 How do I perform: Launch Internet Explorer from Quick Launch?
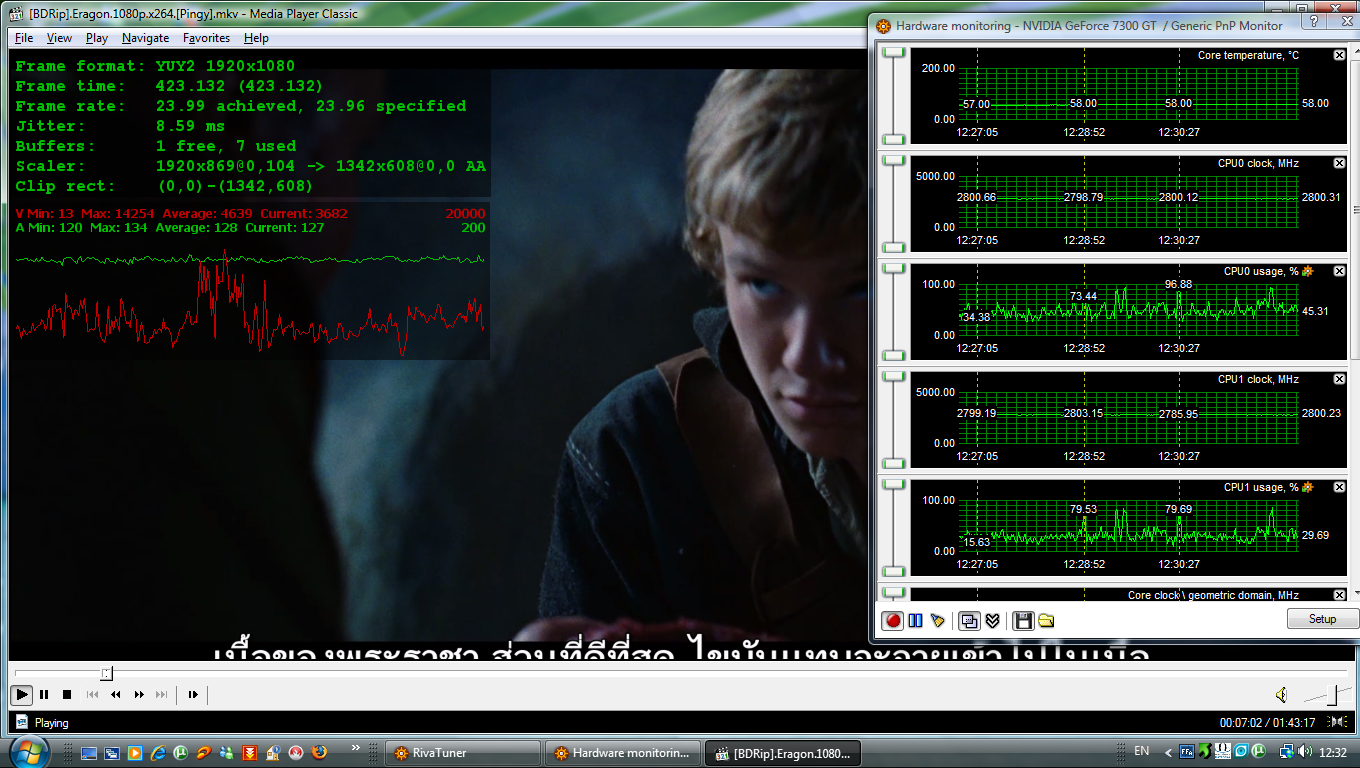(158, 752)
